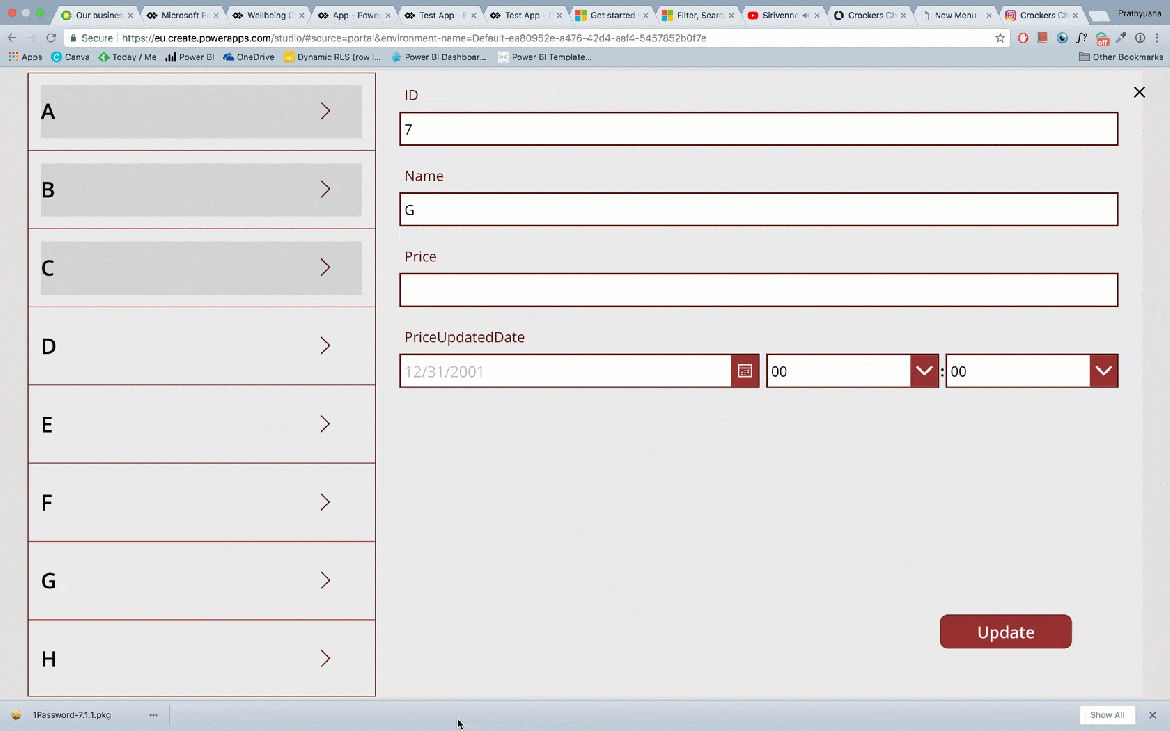Close the form with the X icon
The image size is (1170, 731).
tap(1139, 92)
